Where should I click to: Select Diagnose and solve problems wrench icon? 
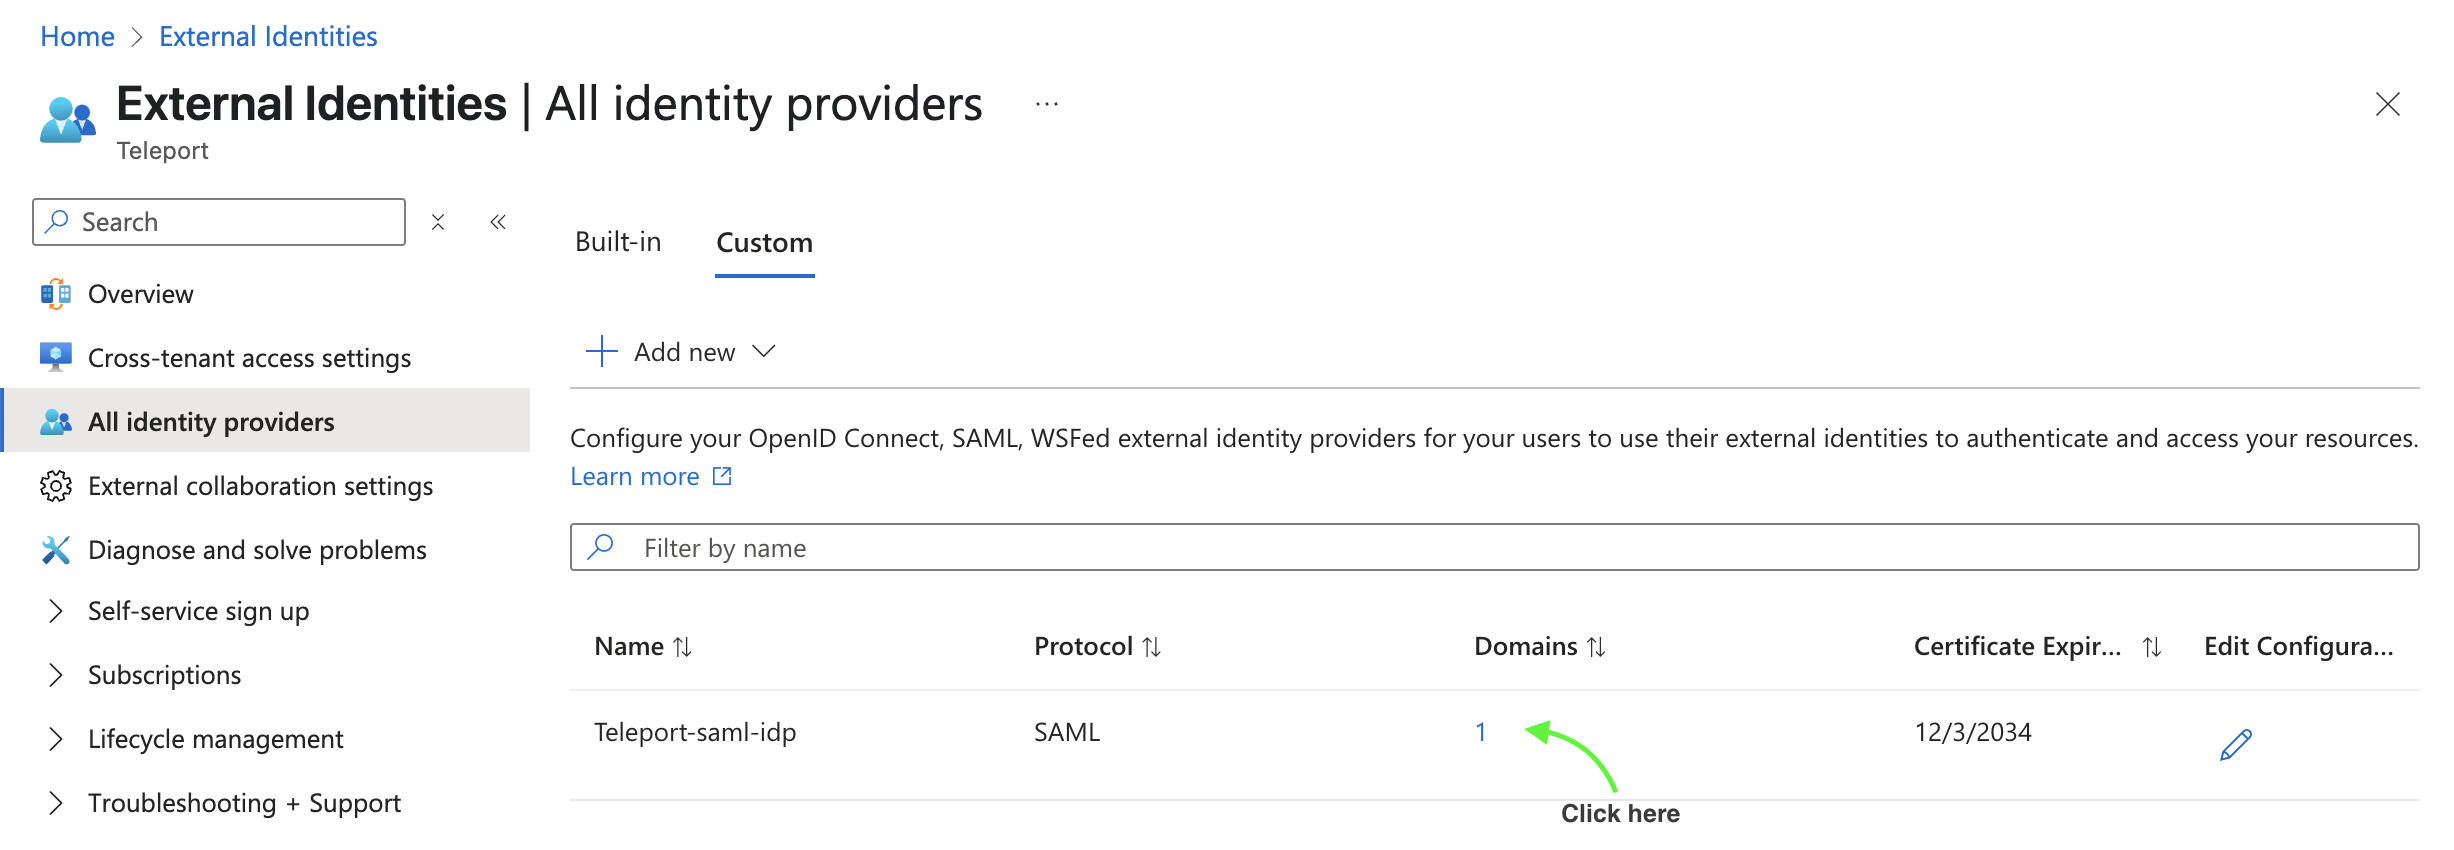(55, 549)
